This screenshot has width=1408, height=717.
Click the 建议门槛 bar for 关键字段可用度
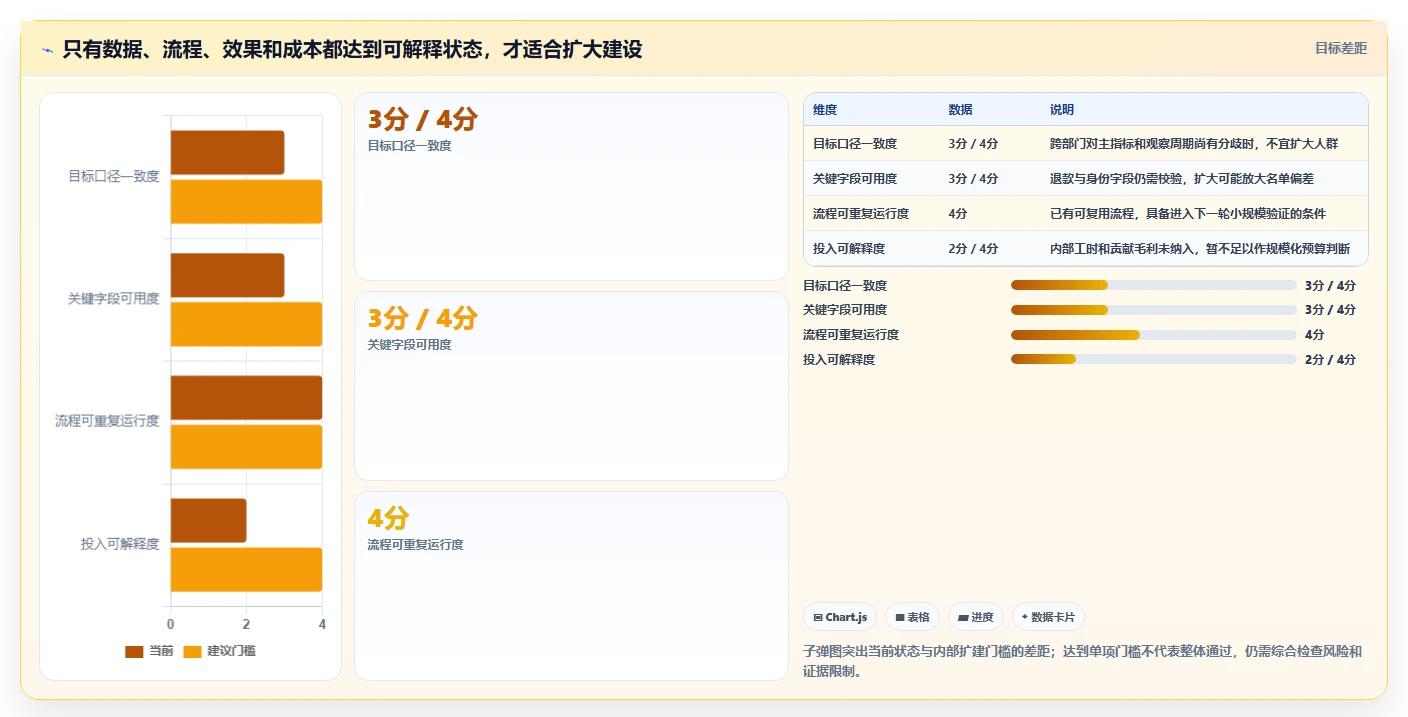click(246, 324)
